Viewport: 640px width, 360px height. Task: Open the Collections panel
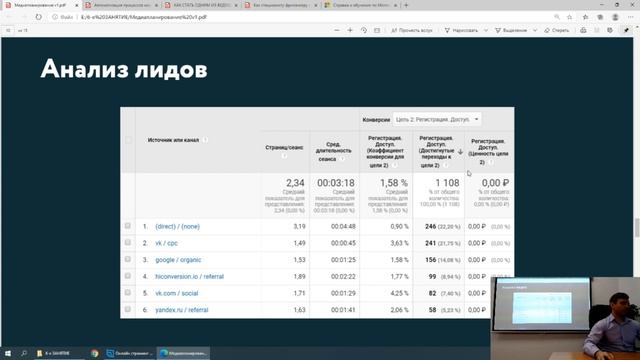click(600, 17)
